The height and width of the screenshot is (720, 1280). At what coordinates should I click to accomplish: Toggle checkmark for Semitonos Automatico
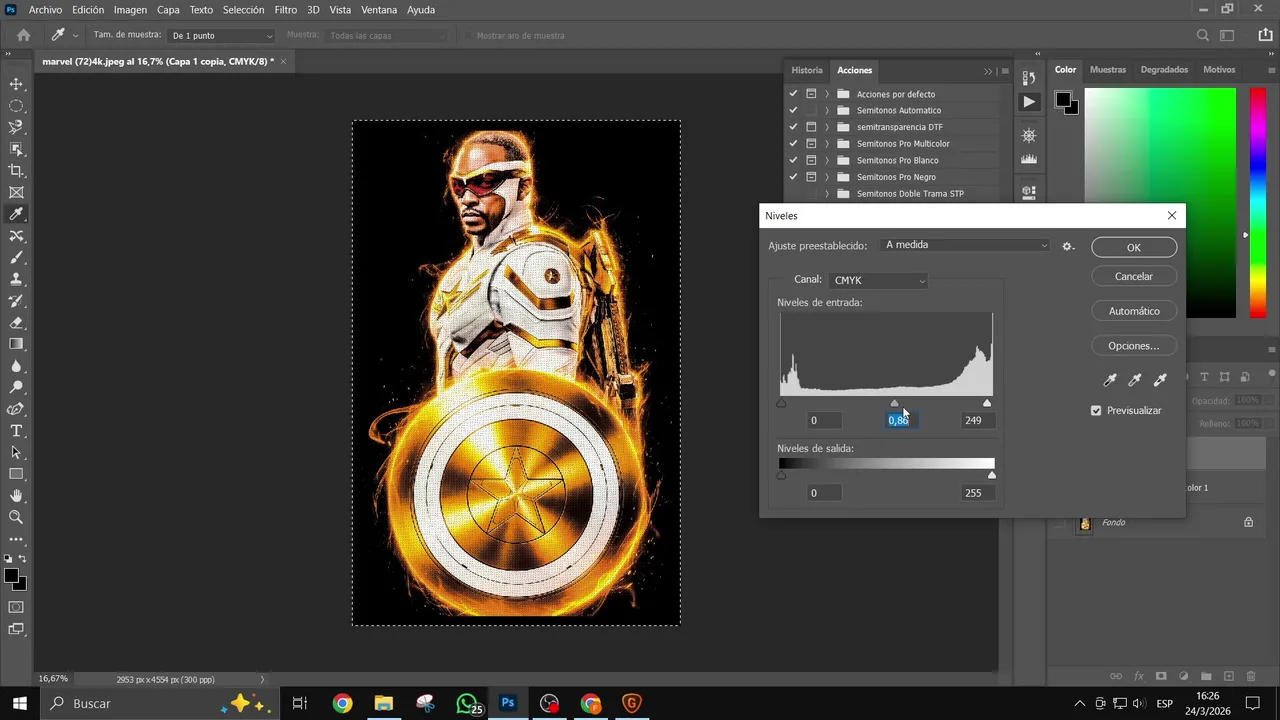[793, 110]
